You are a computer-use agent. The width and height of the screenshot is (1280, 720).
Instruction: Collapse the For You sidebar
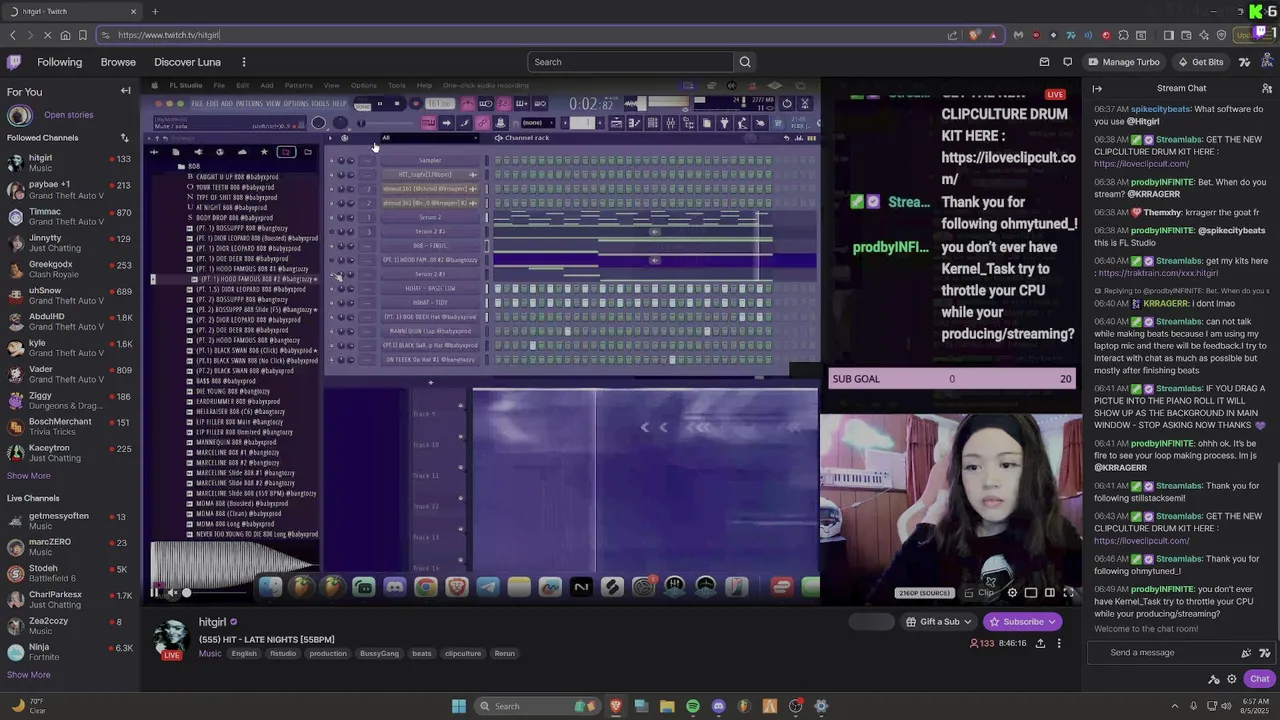click(126, 91)
